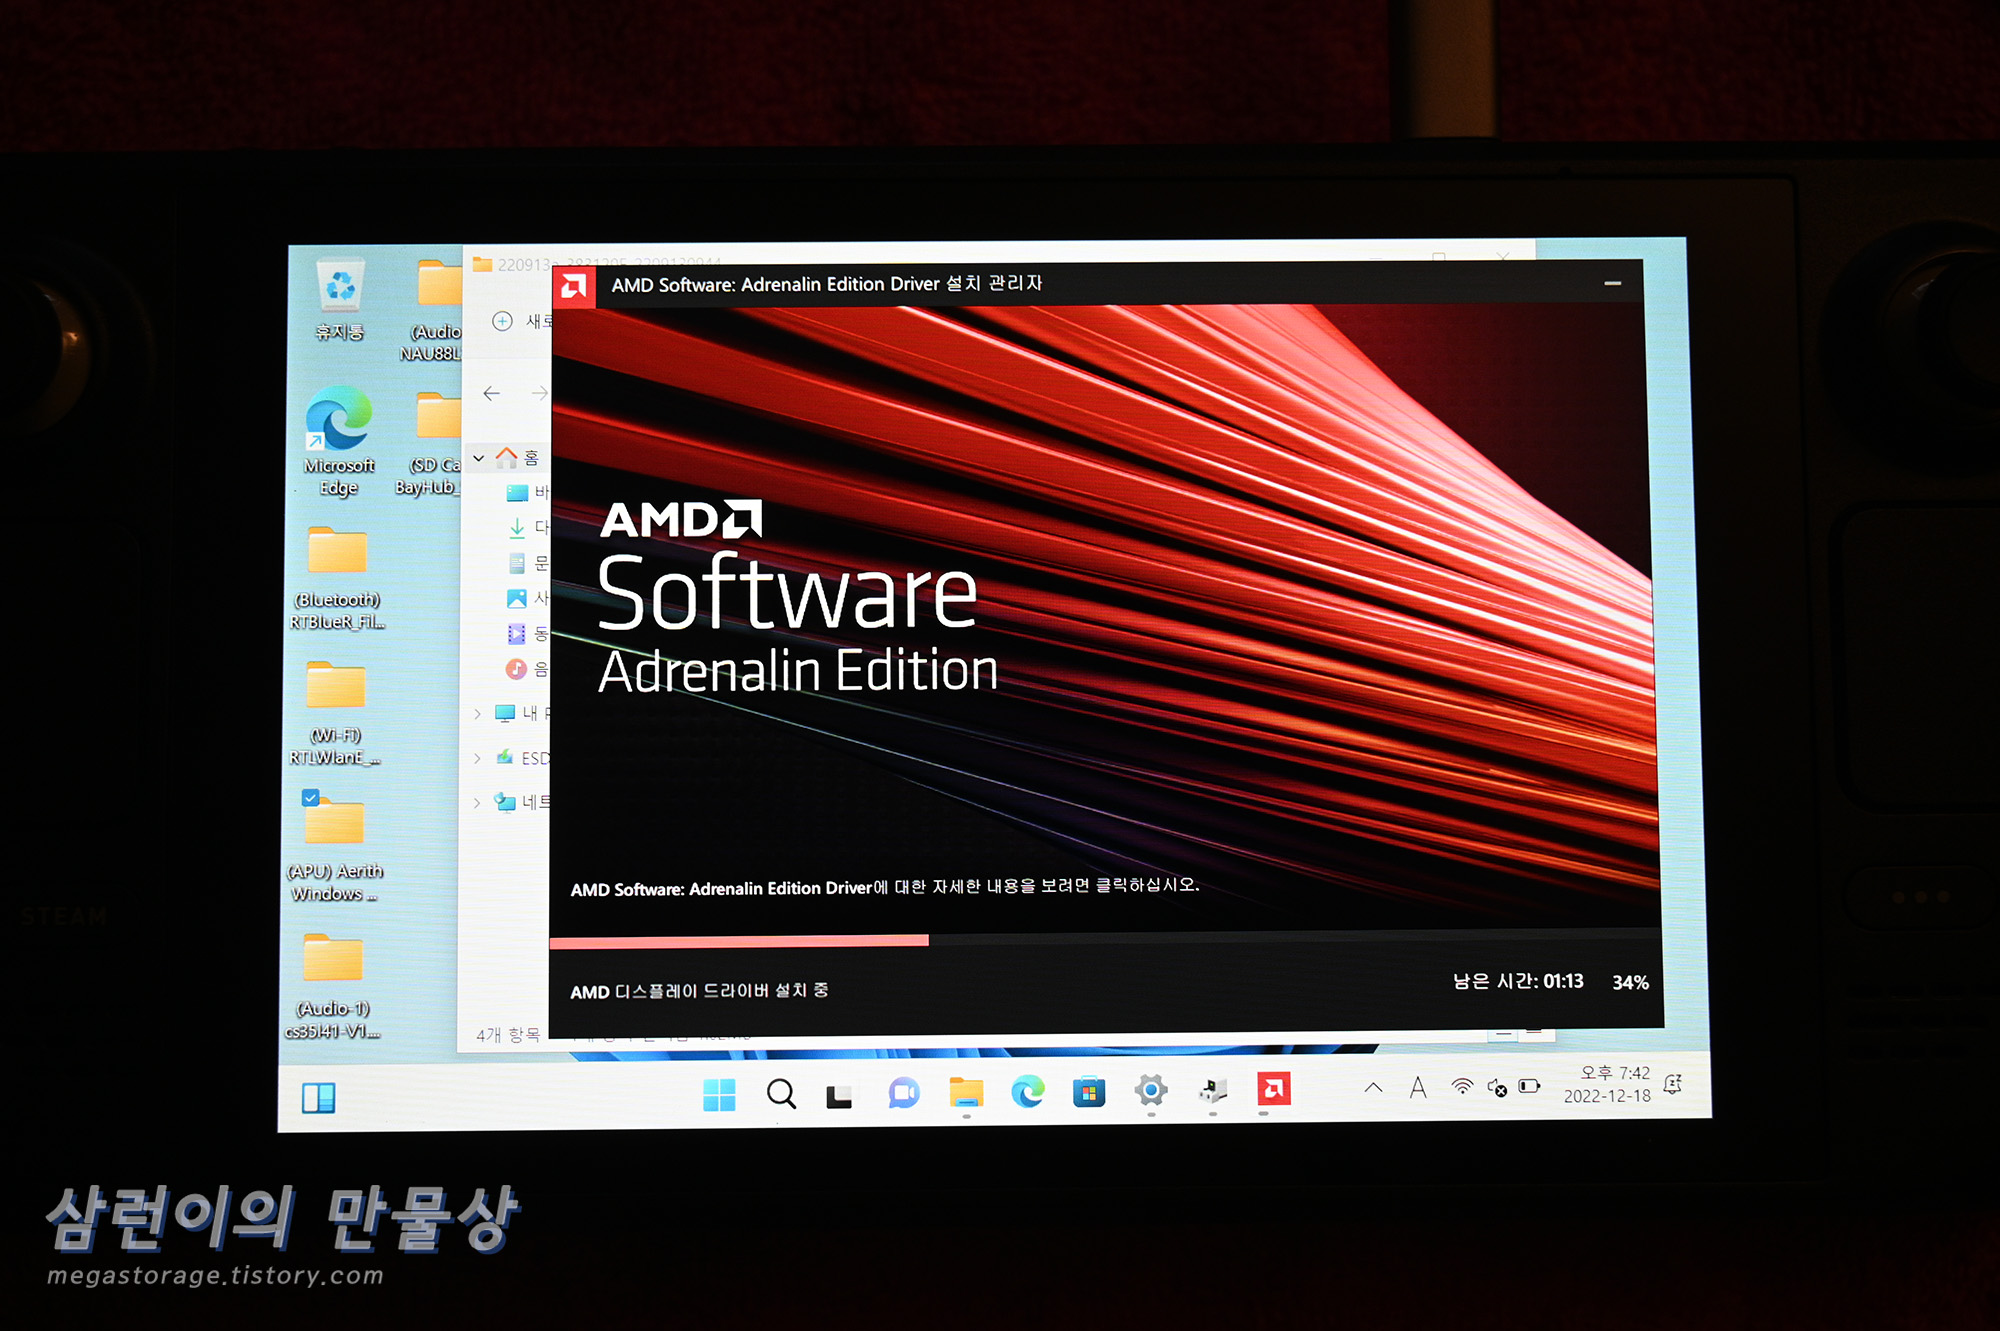Show hidden system tray icons chevron

click(x=1374, y=1088)
